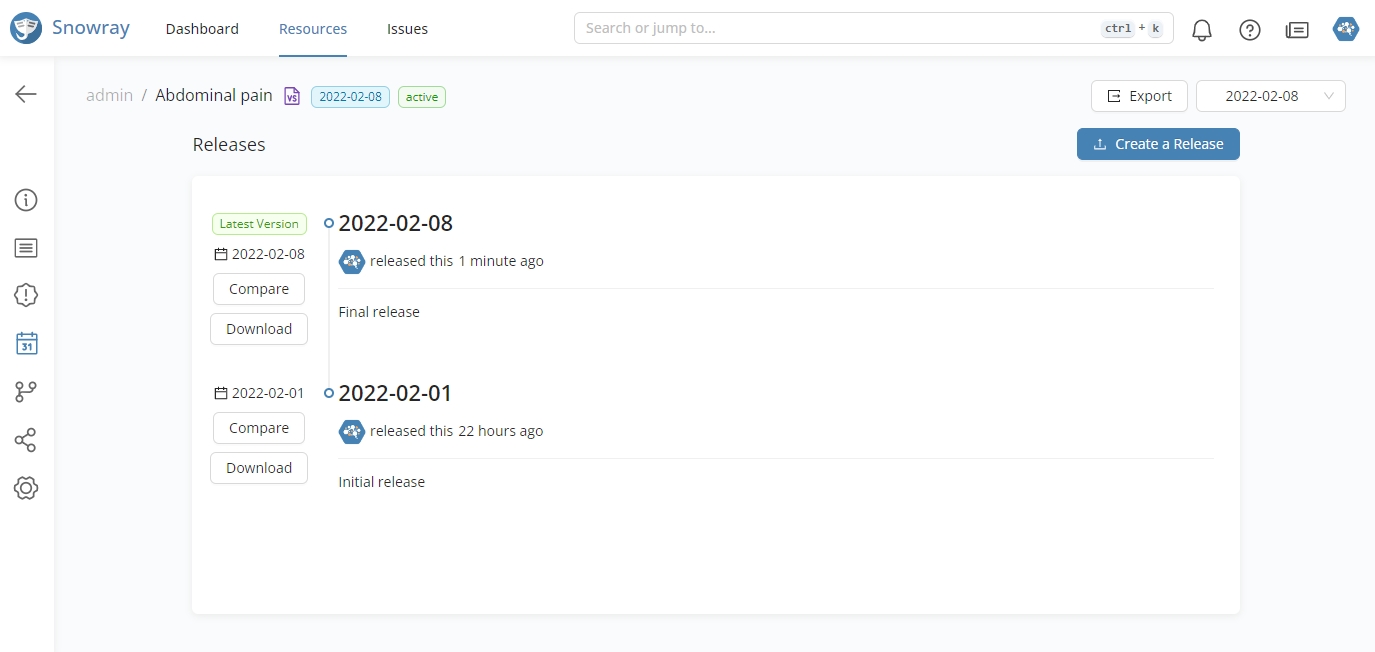The width and height of the screenshot is (1375, 652).
Task: Download the 2022-02-01 release
Action: click(259, 468)
